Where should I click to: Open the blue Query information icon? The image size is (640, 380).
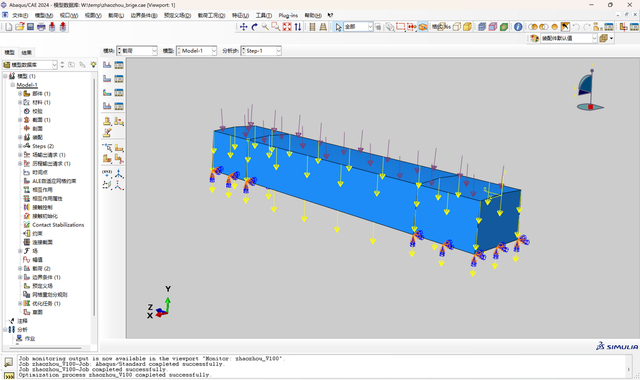518,27
